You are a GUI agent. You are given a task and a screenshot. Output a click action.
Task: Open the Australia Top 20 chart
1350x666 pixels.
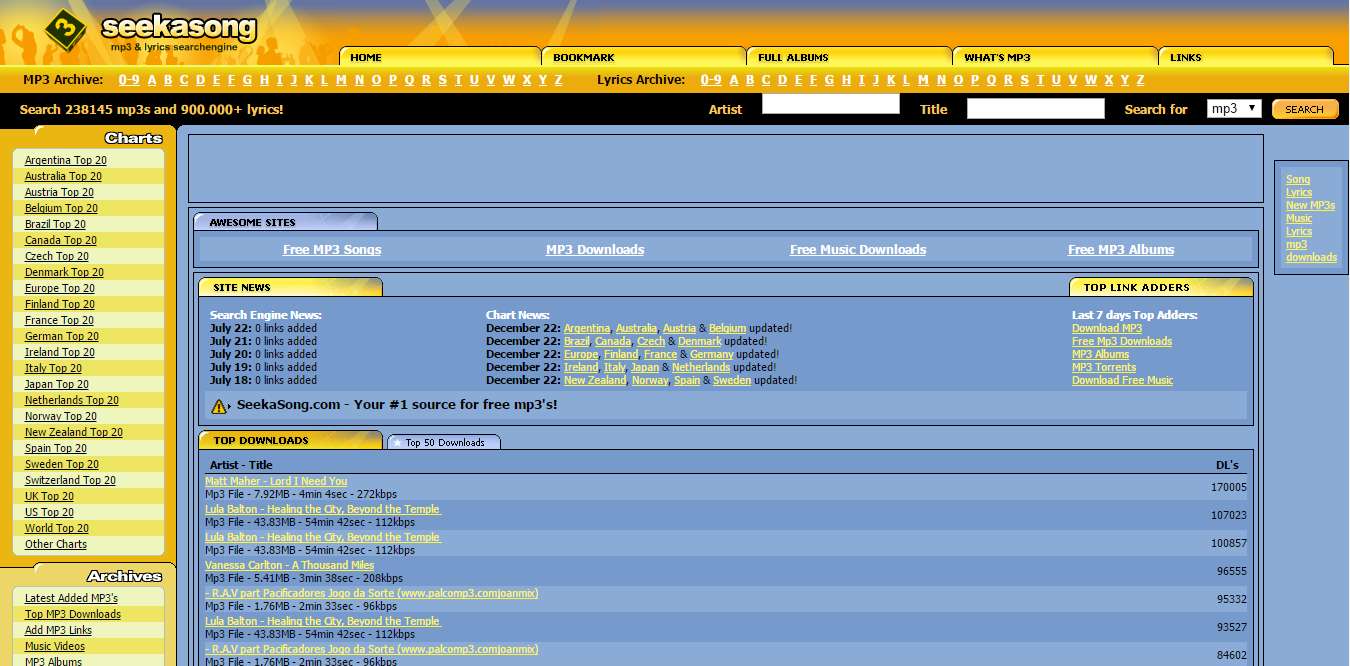pos(63,176)
